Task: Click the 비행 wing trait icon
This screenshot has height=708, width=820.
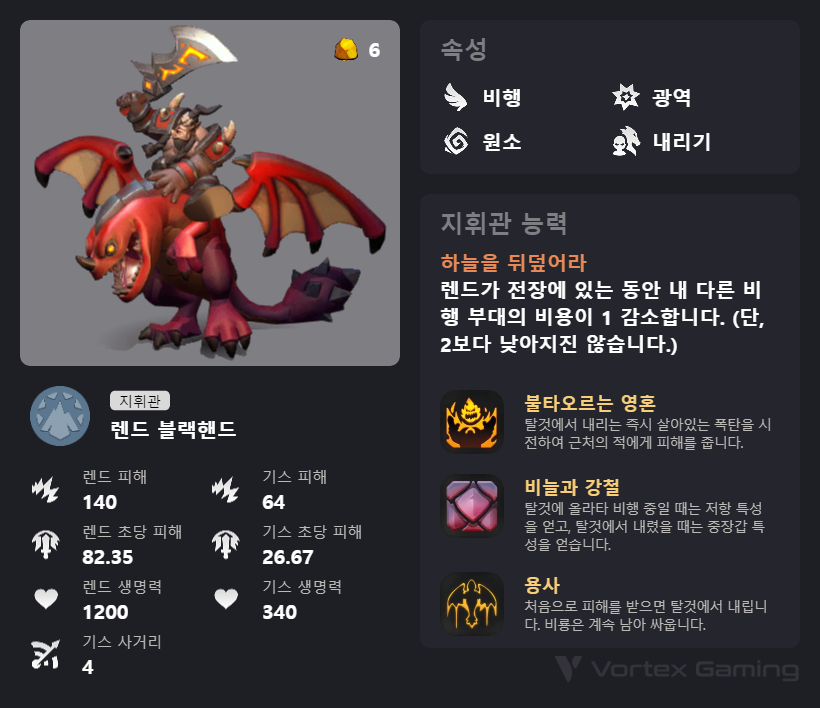Action: (x=455, y=97)
